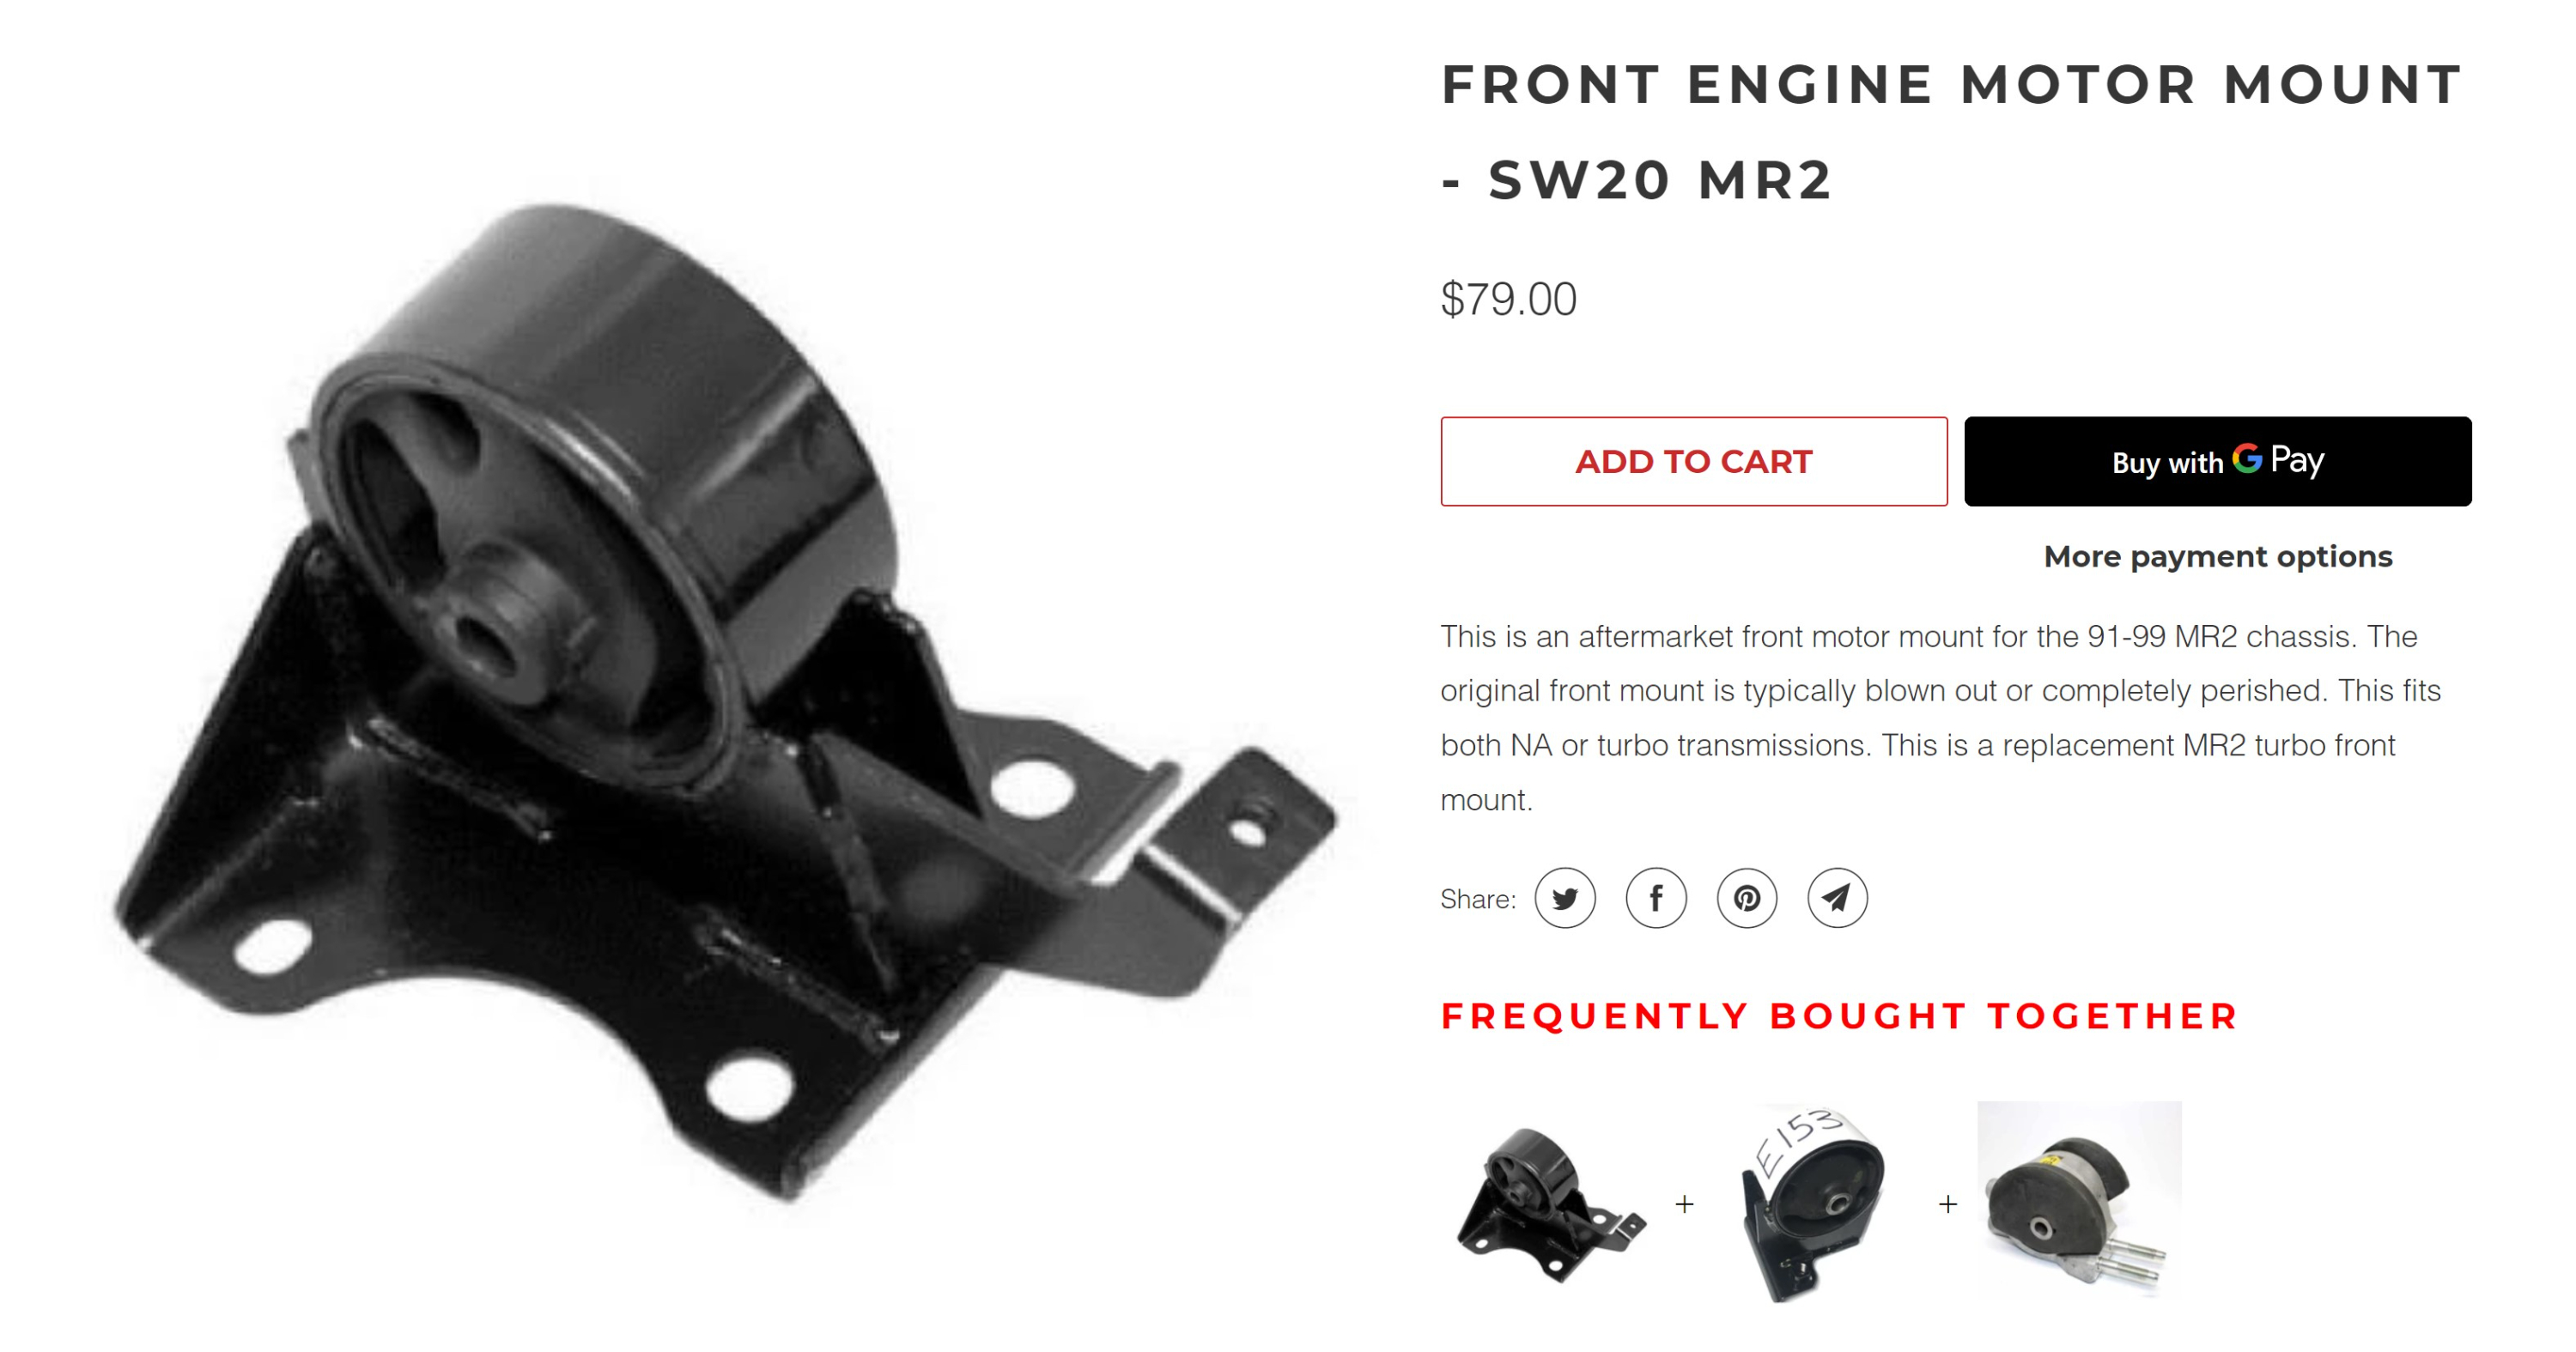The width and height of the screenshot is (2576, 1352).
Task: Click the second plus sign before the third product
Action: point(1948,1204)
